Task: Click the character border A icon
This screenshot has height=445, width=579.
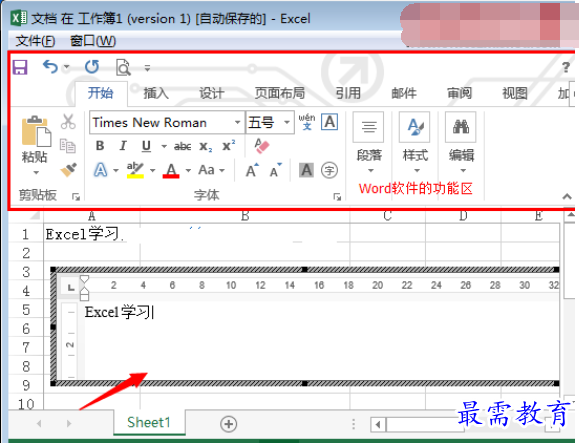Action: tap(329, 122)
